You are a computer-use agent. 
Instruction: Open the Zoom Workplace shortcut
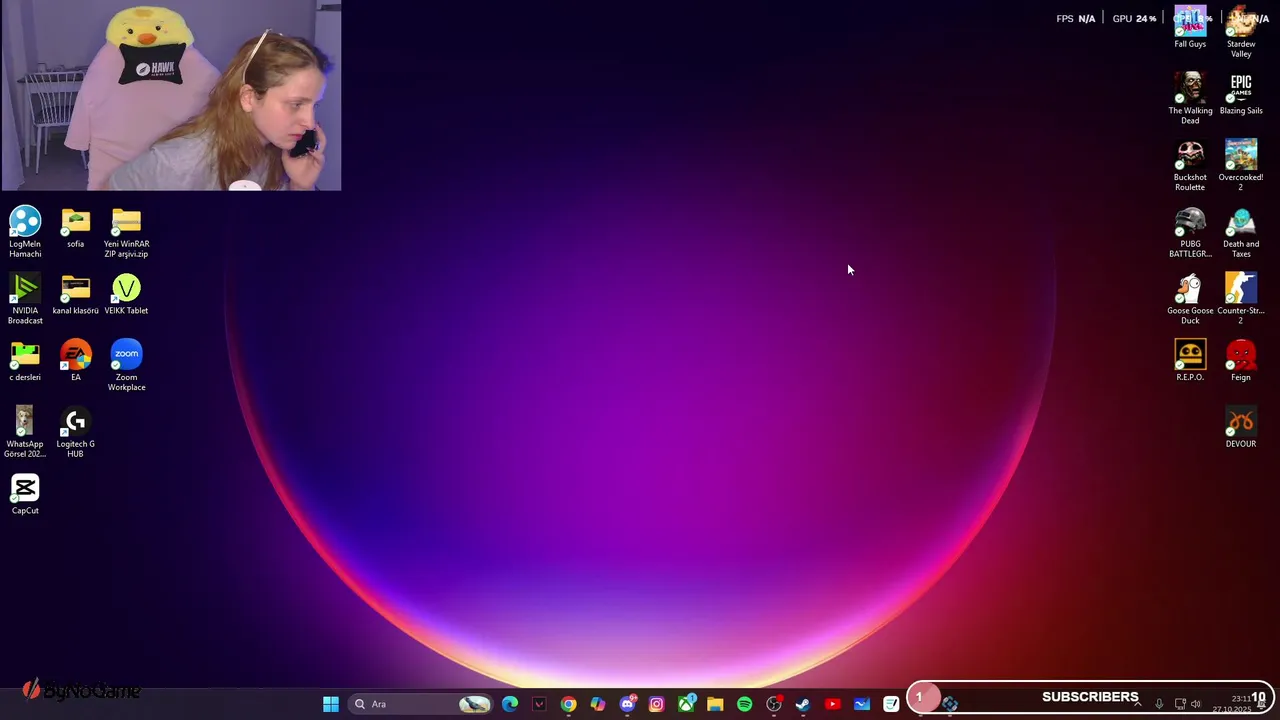[x=126, y=365]
